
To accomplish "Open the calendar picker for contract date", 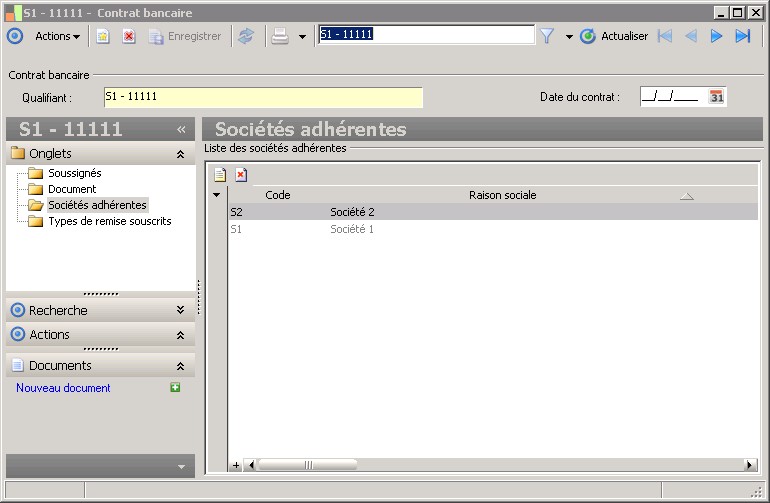I will (716, 97).
